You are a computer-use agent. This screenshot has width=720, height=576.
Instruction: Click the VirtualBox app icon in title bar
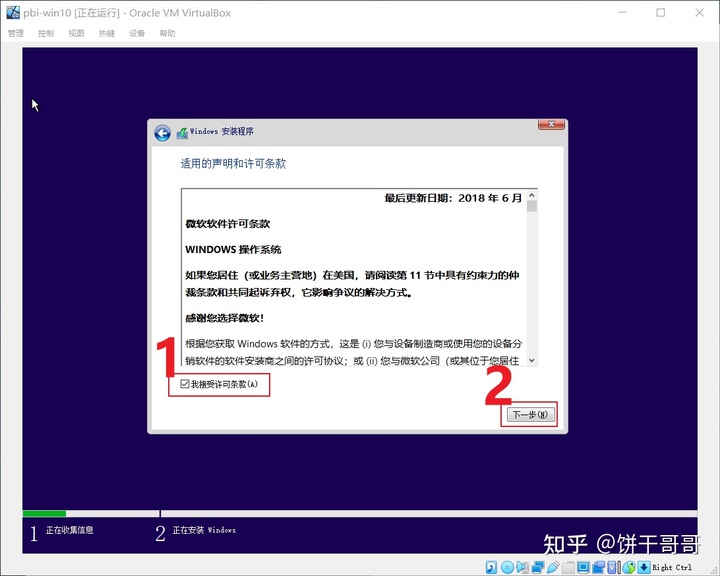click(13, 12)
